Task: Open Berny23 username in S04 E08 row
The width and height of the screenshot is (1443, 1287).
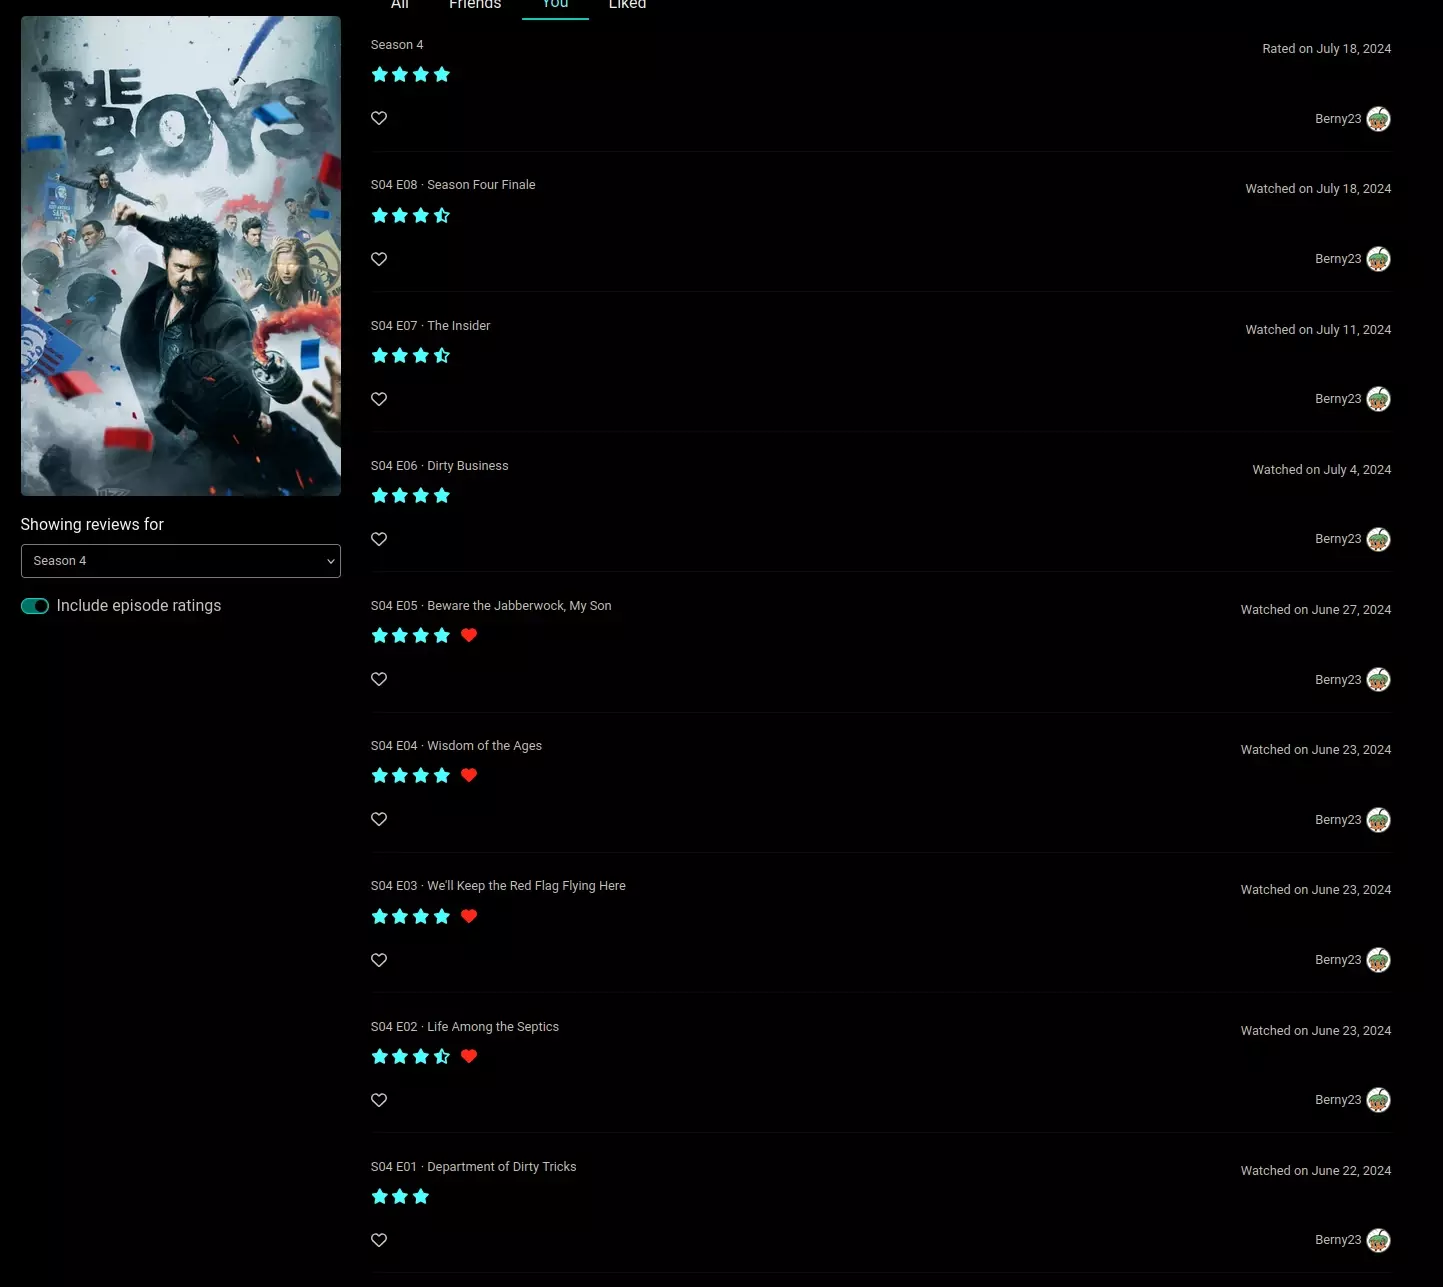Action: (1338, 259)
